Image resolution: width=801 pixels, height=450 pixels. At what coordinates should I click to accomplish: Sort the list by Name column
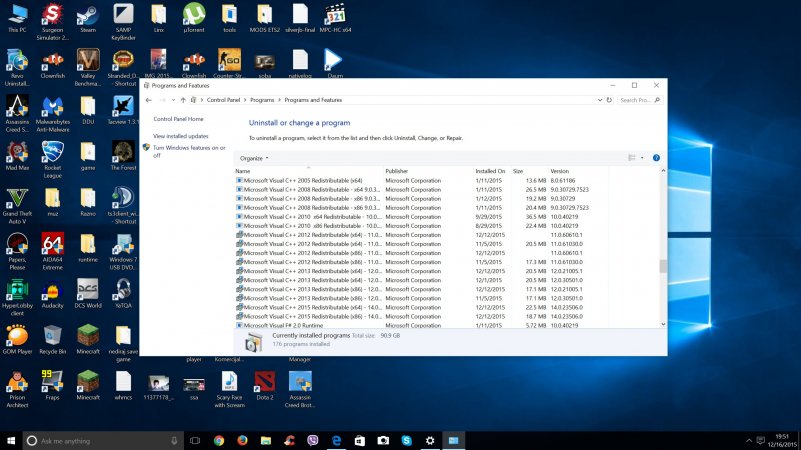click(x=308, y=171)
